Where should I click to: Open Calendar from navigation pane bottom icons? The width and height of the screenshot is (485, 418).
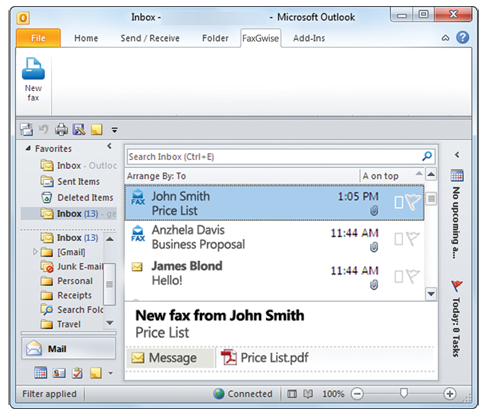41,373
